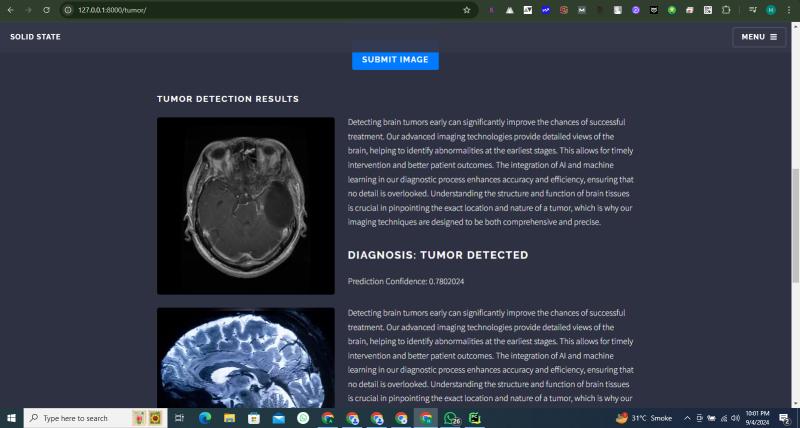Click the first axial brain MRI image
800x428 pixels.
[246, 206]
